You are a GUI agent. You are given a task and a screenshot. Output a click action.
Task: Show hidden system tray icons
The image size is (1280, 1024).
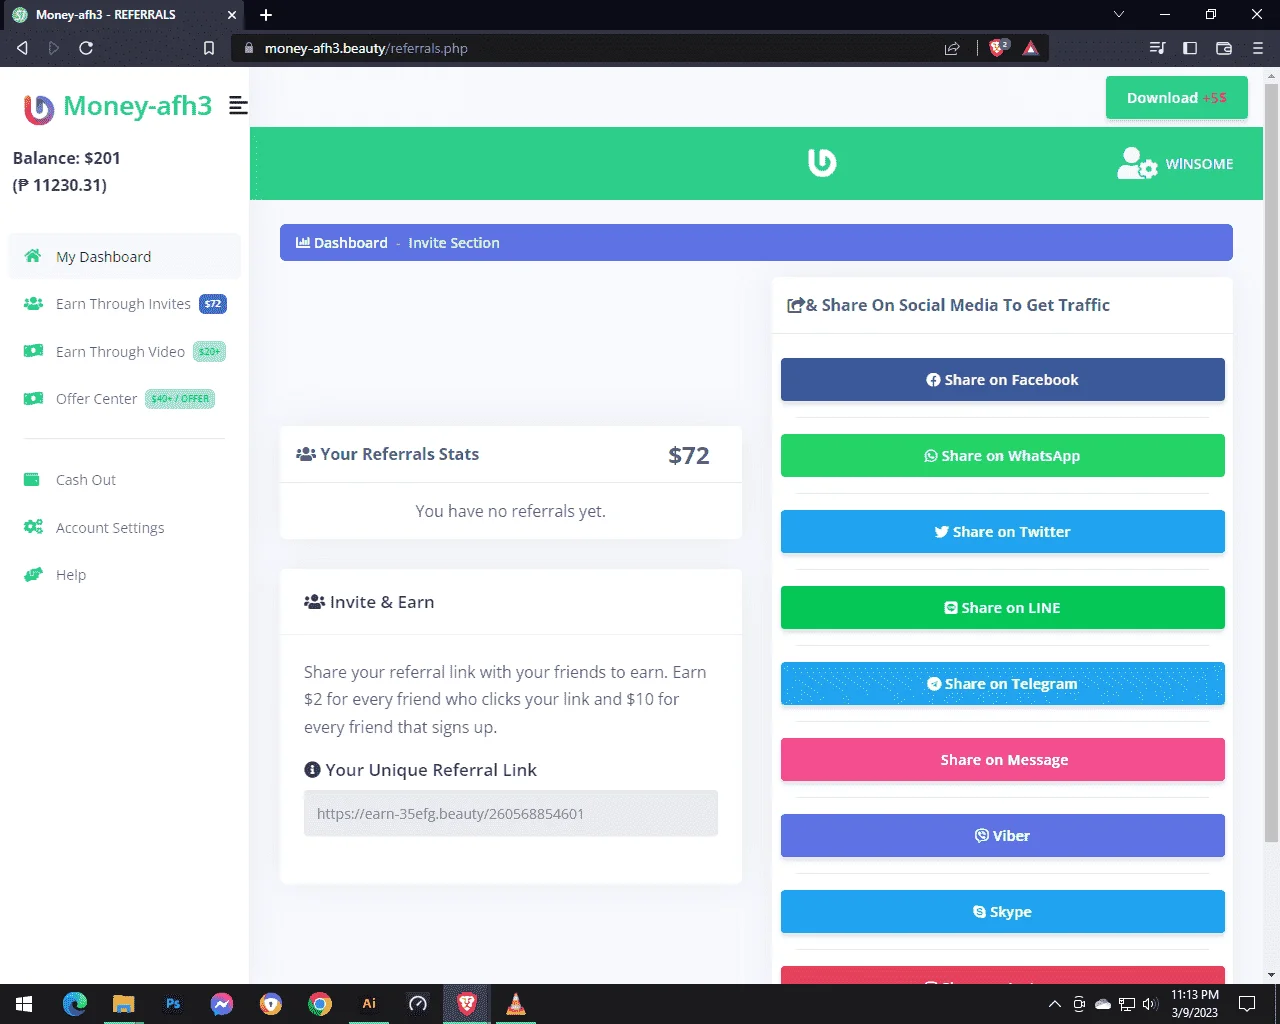click(x=1054, y=1004)
